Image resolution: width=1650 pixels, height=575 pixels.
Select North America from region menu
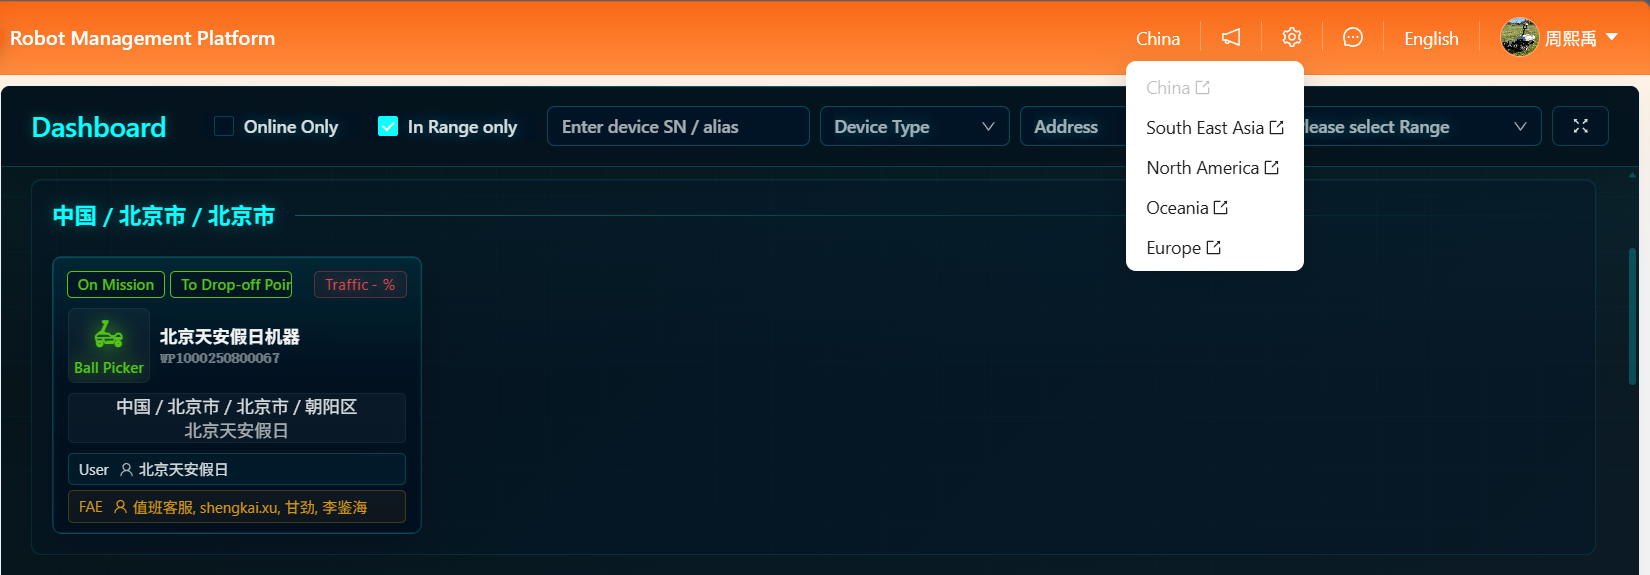[1215, 167]
